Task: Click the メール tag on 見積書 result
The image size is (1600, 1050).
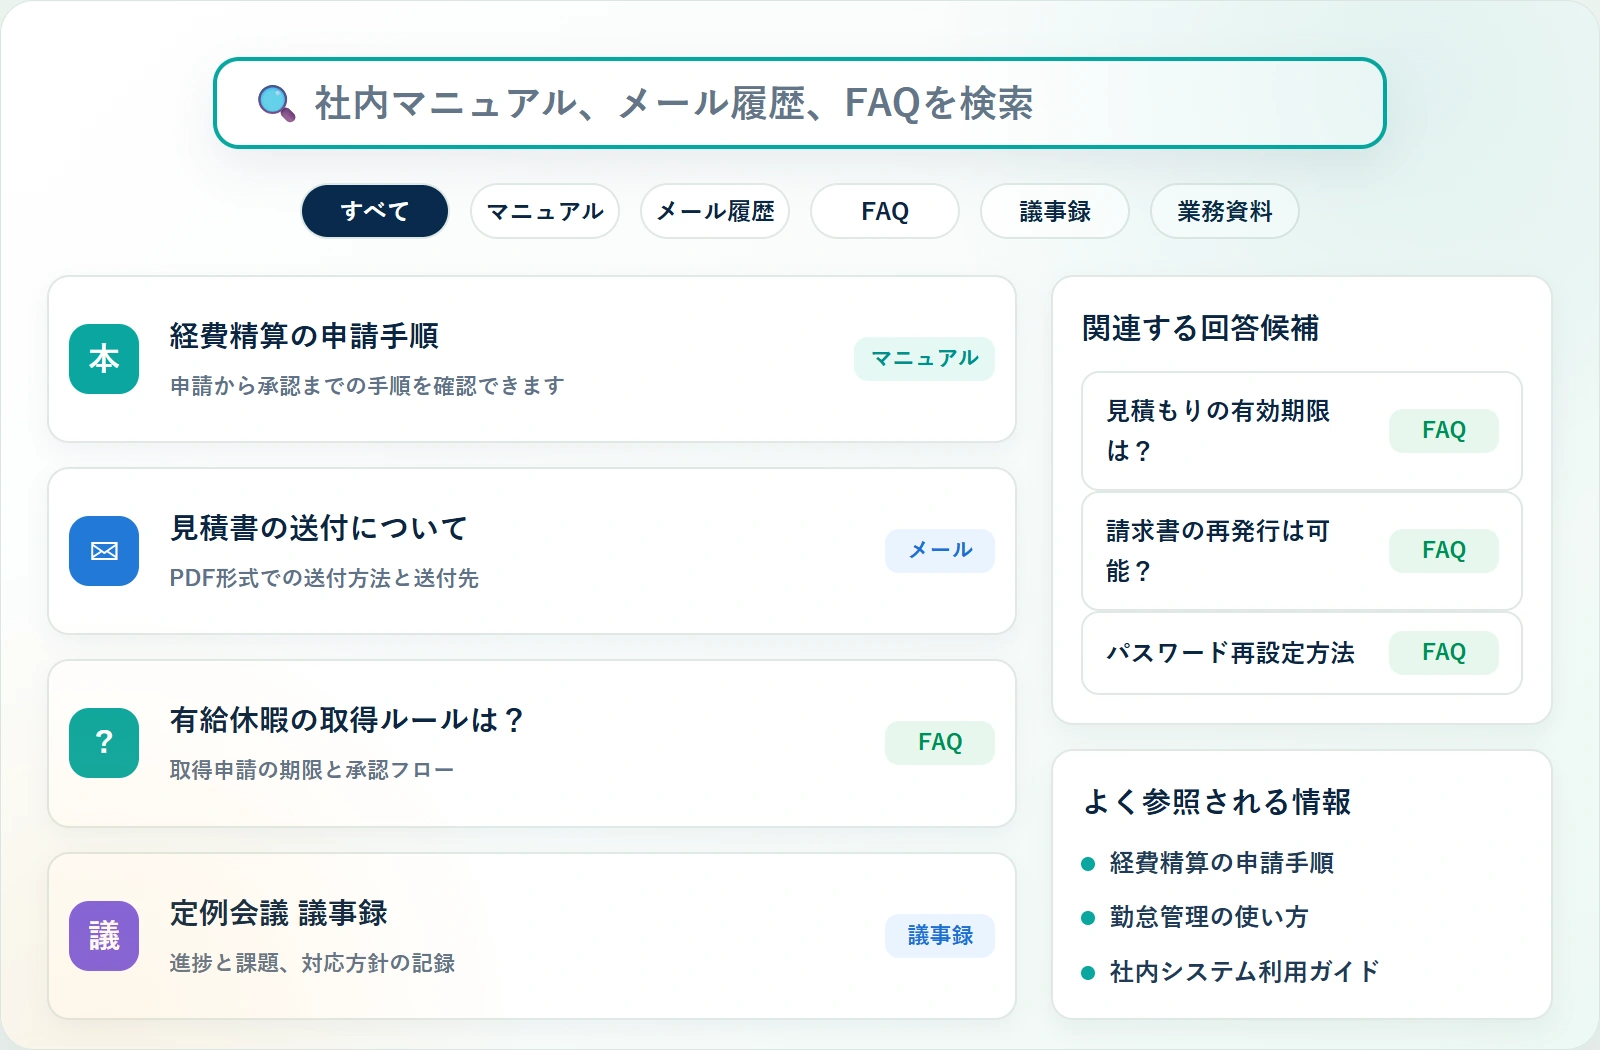Action: point(940,550)
